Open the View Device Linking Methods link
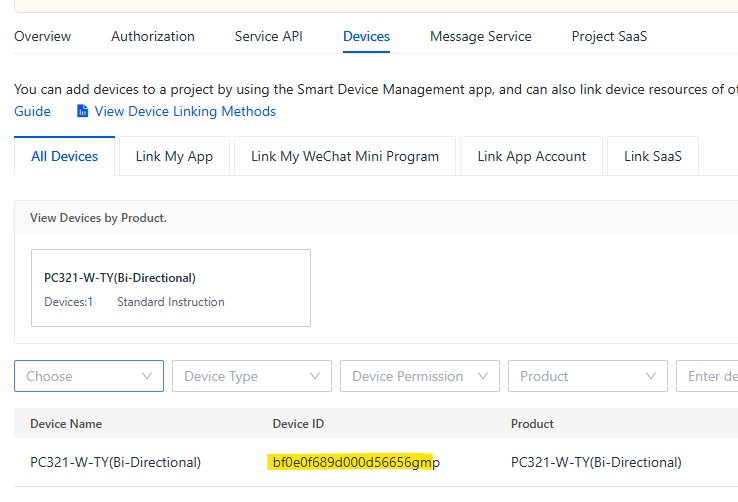The image size is (738, 502). pyautogui.click(x=185, y=111)
